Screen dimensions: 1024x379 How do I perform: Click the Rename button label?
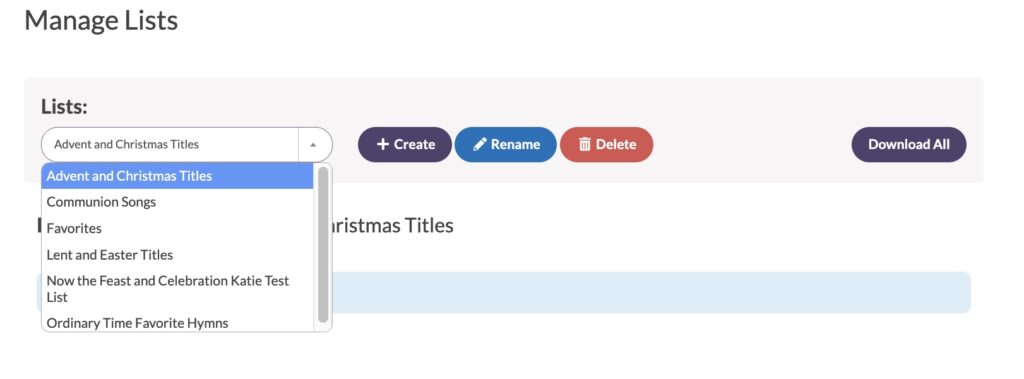click(x=515, y=144)
